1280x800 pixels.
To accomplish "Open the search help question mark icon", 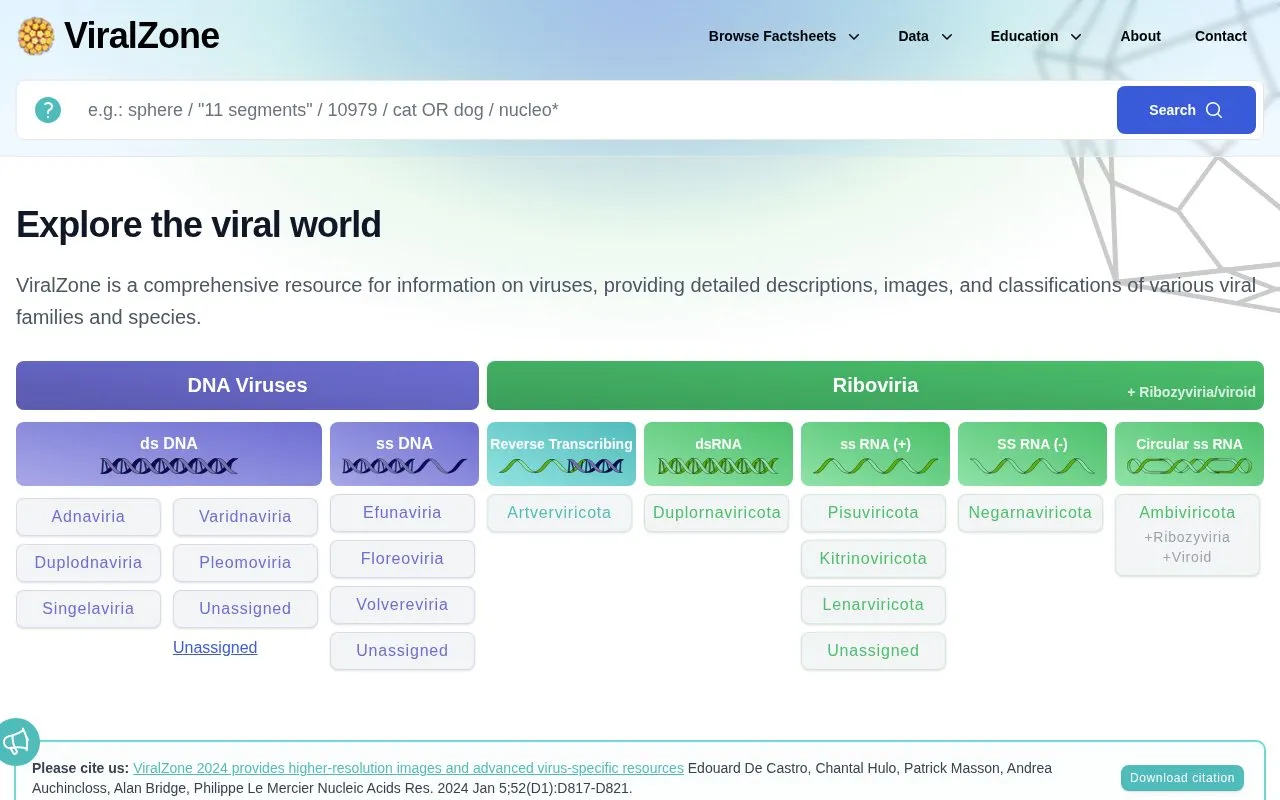I will pos(48,110).
